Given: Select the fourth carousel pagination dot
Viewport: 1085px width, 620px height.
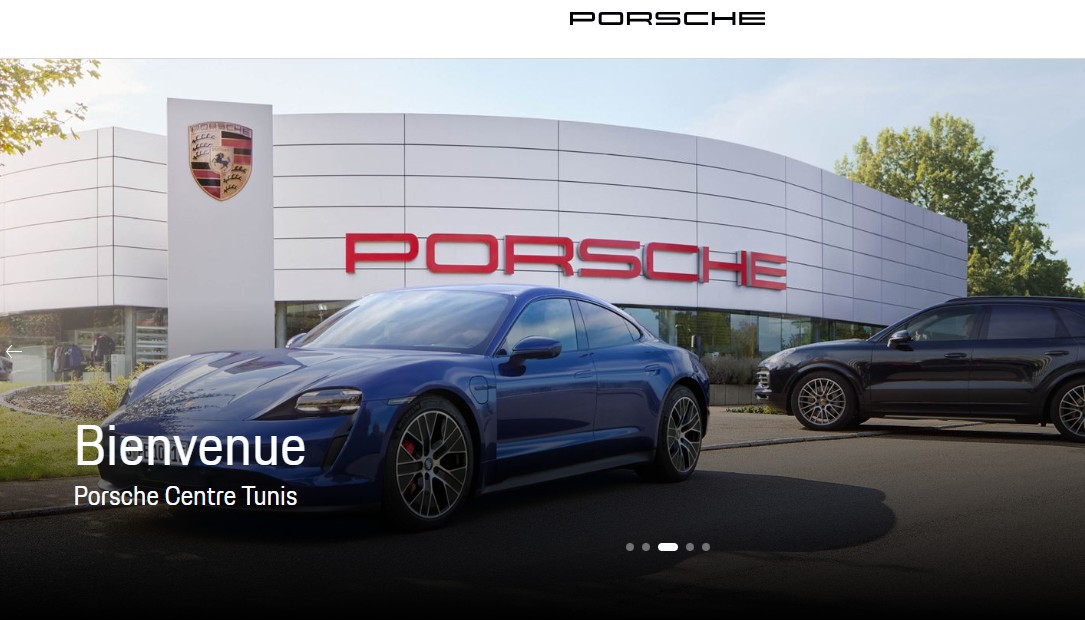Looking at the screenshot, I should point(690,547).
